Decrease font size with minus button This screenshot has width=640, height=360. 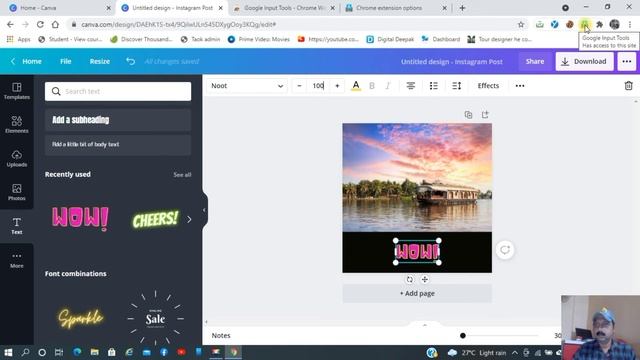tap(299, 86)
